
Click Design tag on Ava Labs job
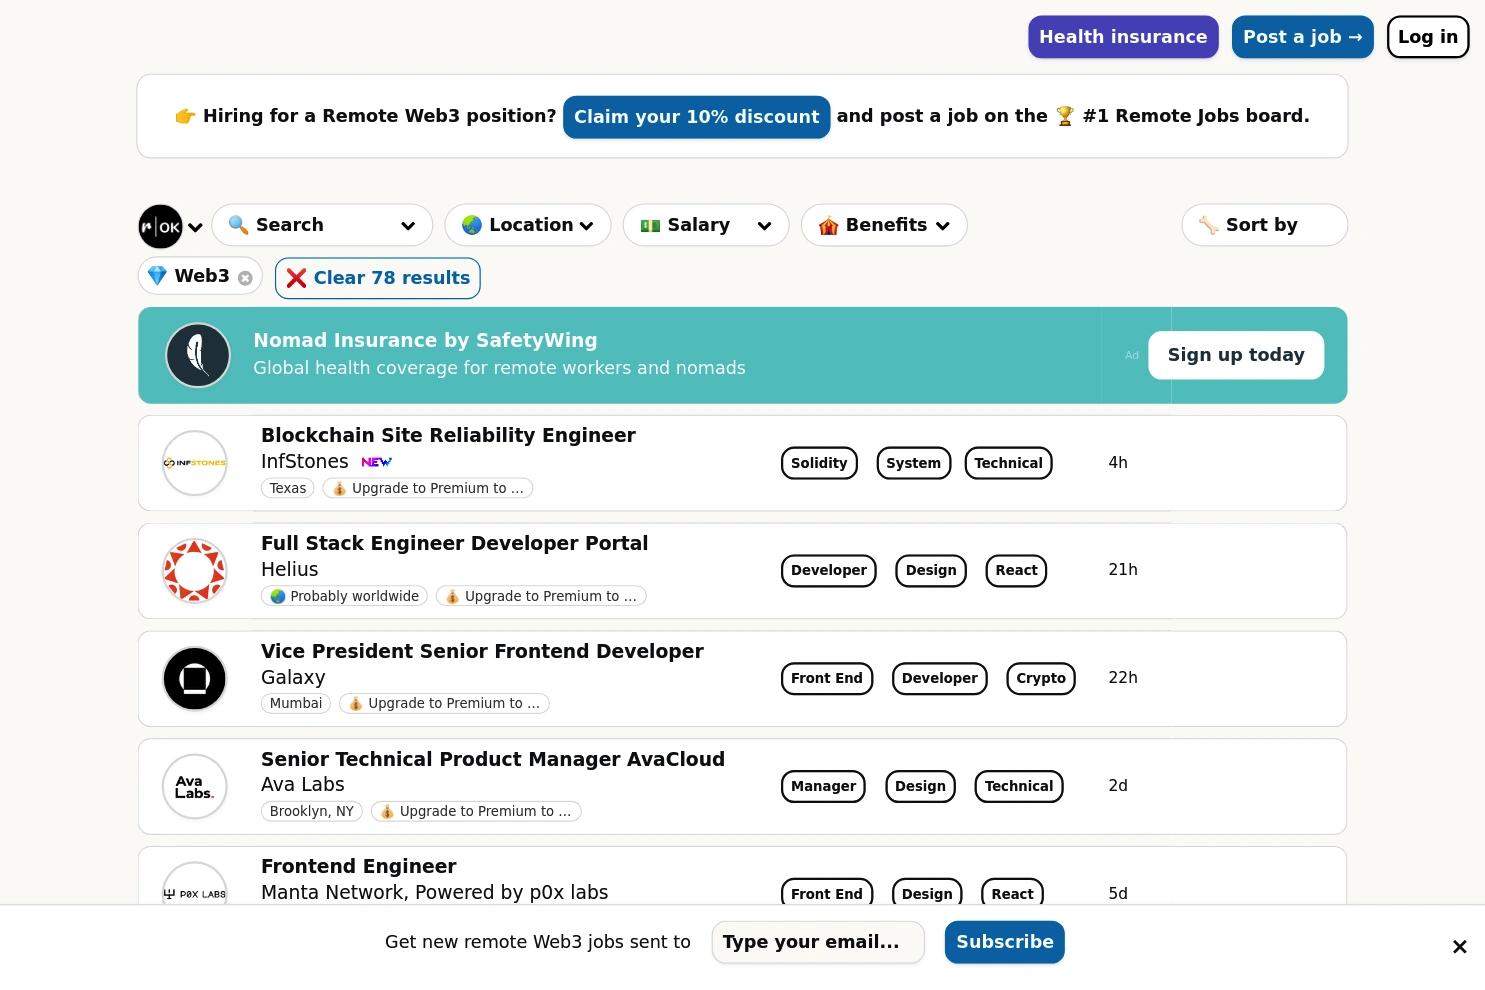pos(920,786)
